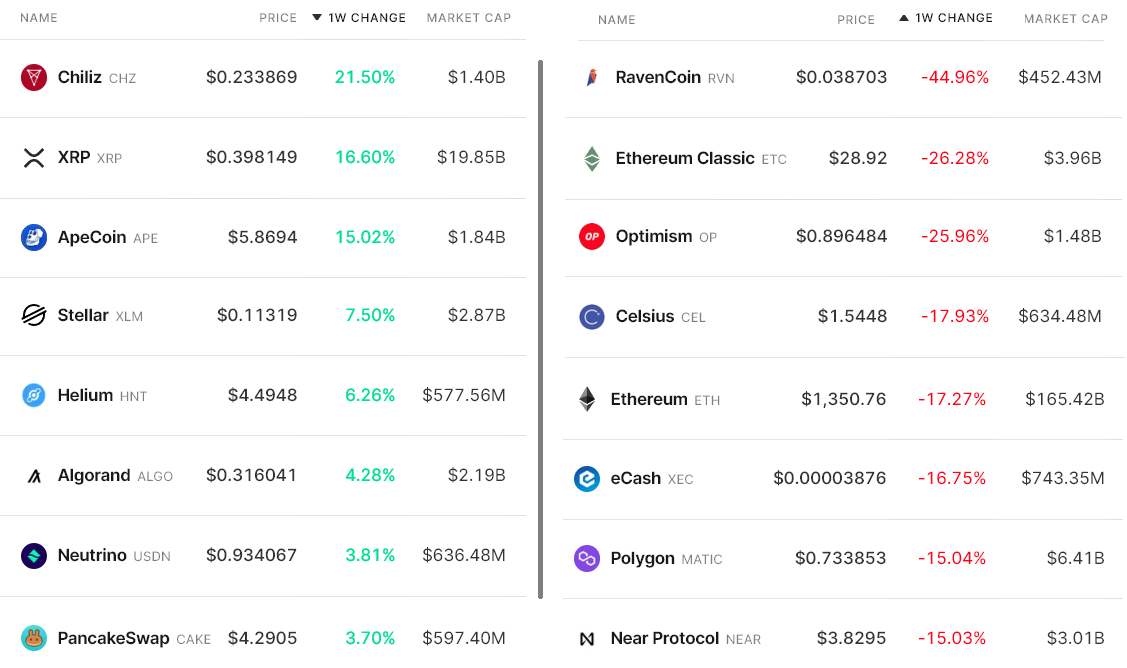Screen dimensions: 1127x668
Task: Click the Chiliz coin logo icon
Action: pyautogui.click(x=34, y=77)
